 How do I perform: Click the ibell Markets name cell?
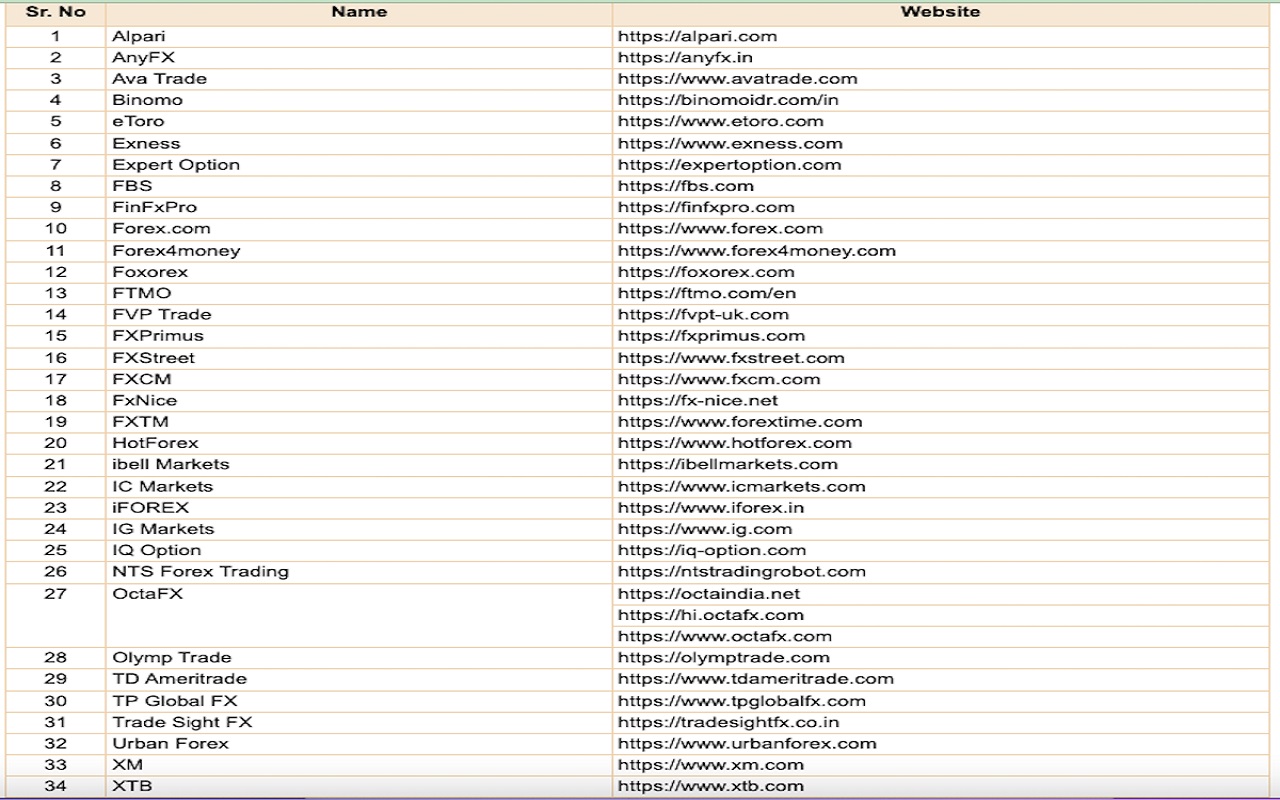pyautogui.click(x=359, y=464)
